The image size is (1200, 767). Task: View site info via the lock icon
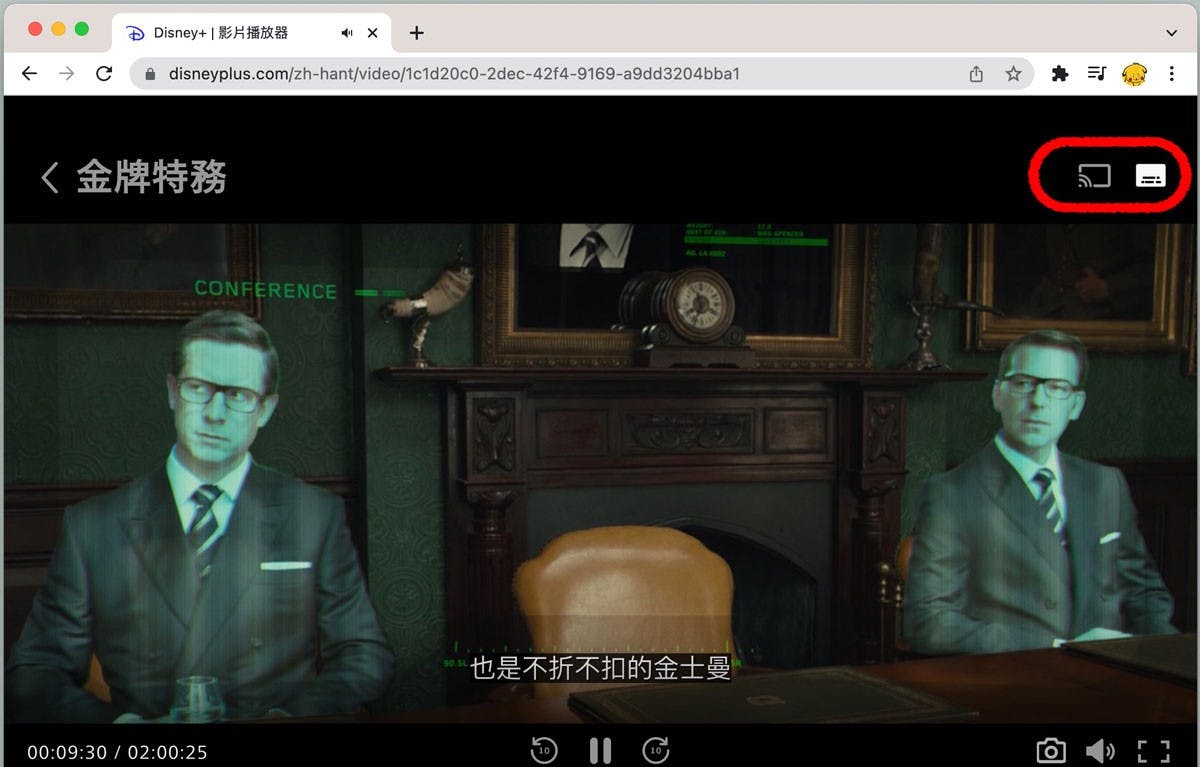[x=151, y=74]
